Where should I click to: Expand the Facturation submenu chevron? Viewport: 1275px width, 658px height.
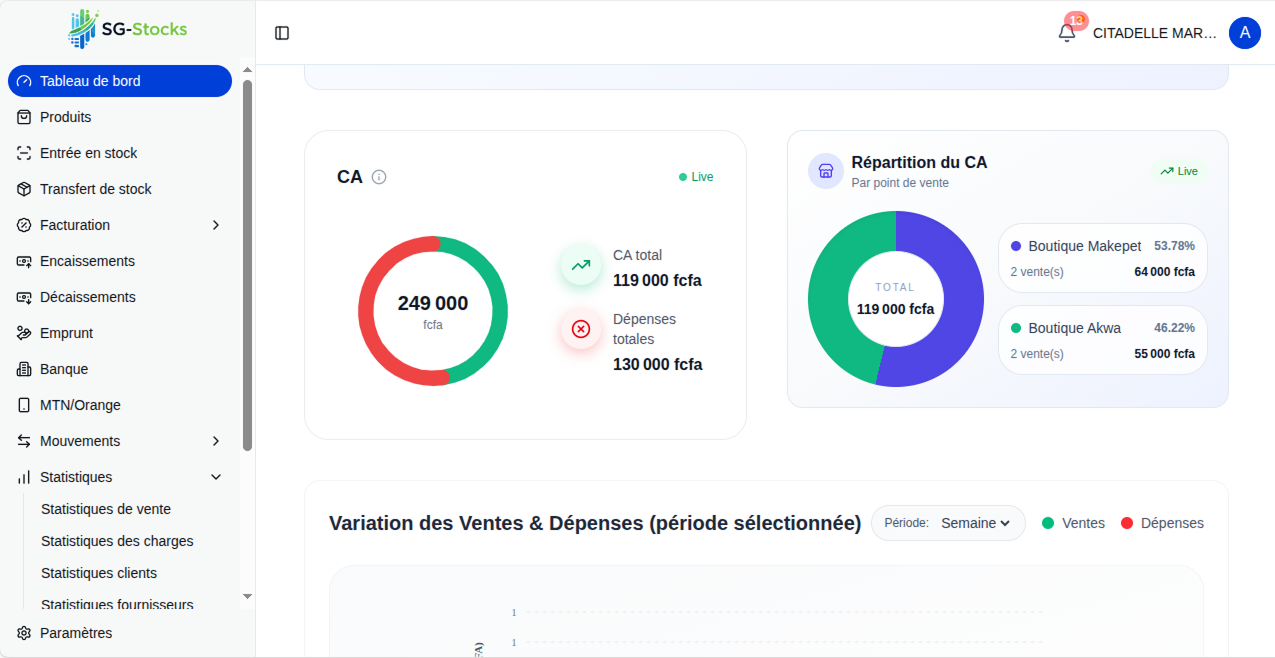click(216, 225)
